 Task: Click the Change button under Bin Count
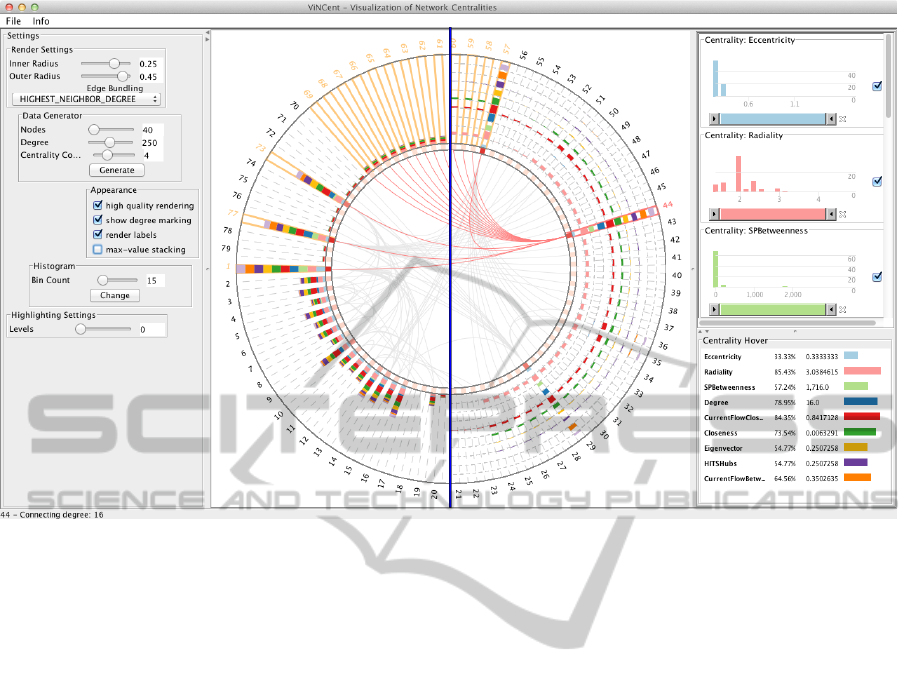click(114, 296)
